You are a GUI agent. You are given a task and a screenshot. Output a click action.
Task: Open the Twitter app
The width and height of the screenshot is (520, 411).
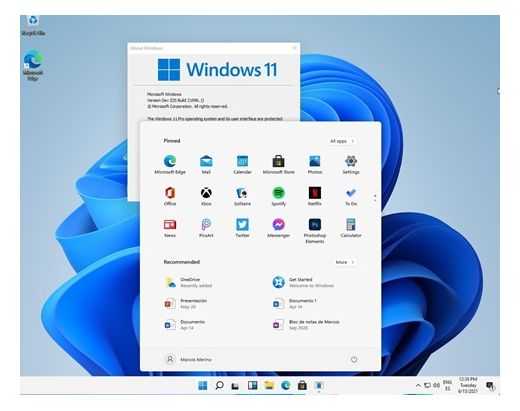coord(242,228)
